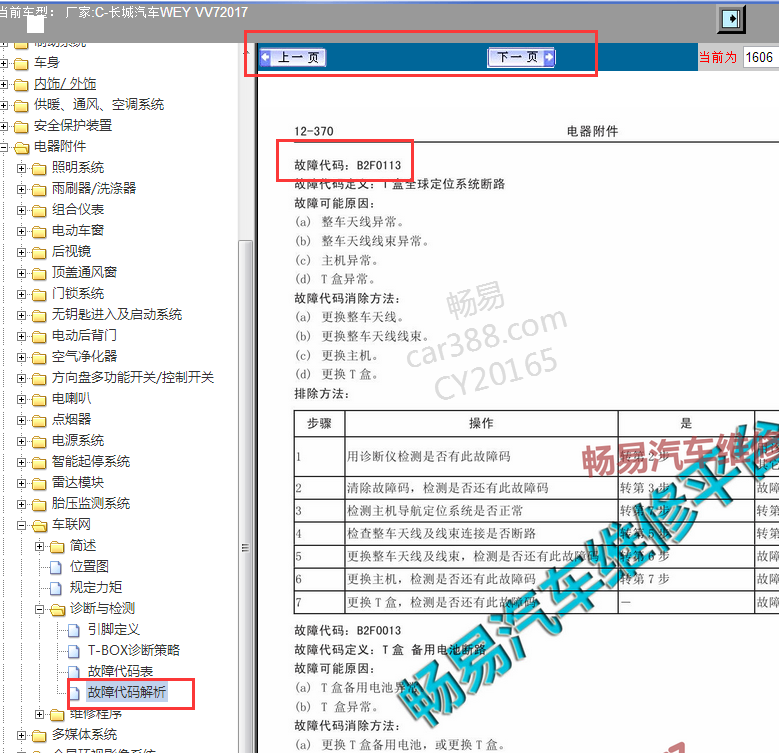Open 故障代码表 document
The height and width of the screenshot is (753, 779).
click(x=120, y=671)
